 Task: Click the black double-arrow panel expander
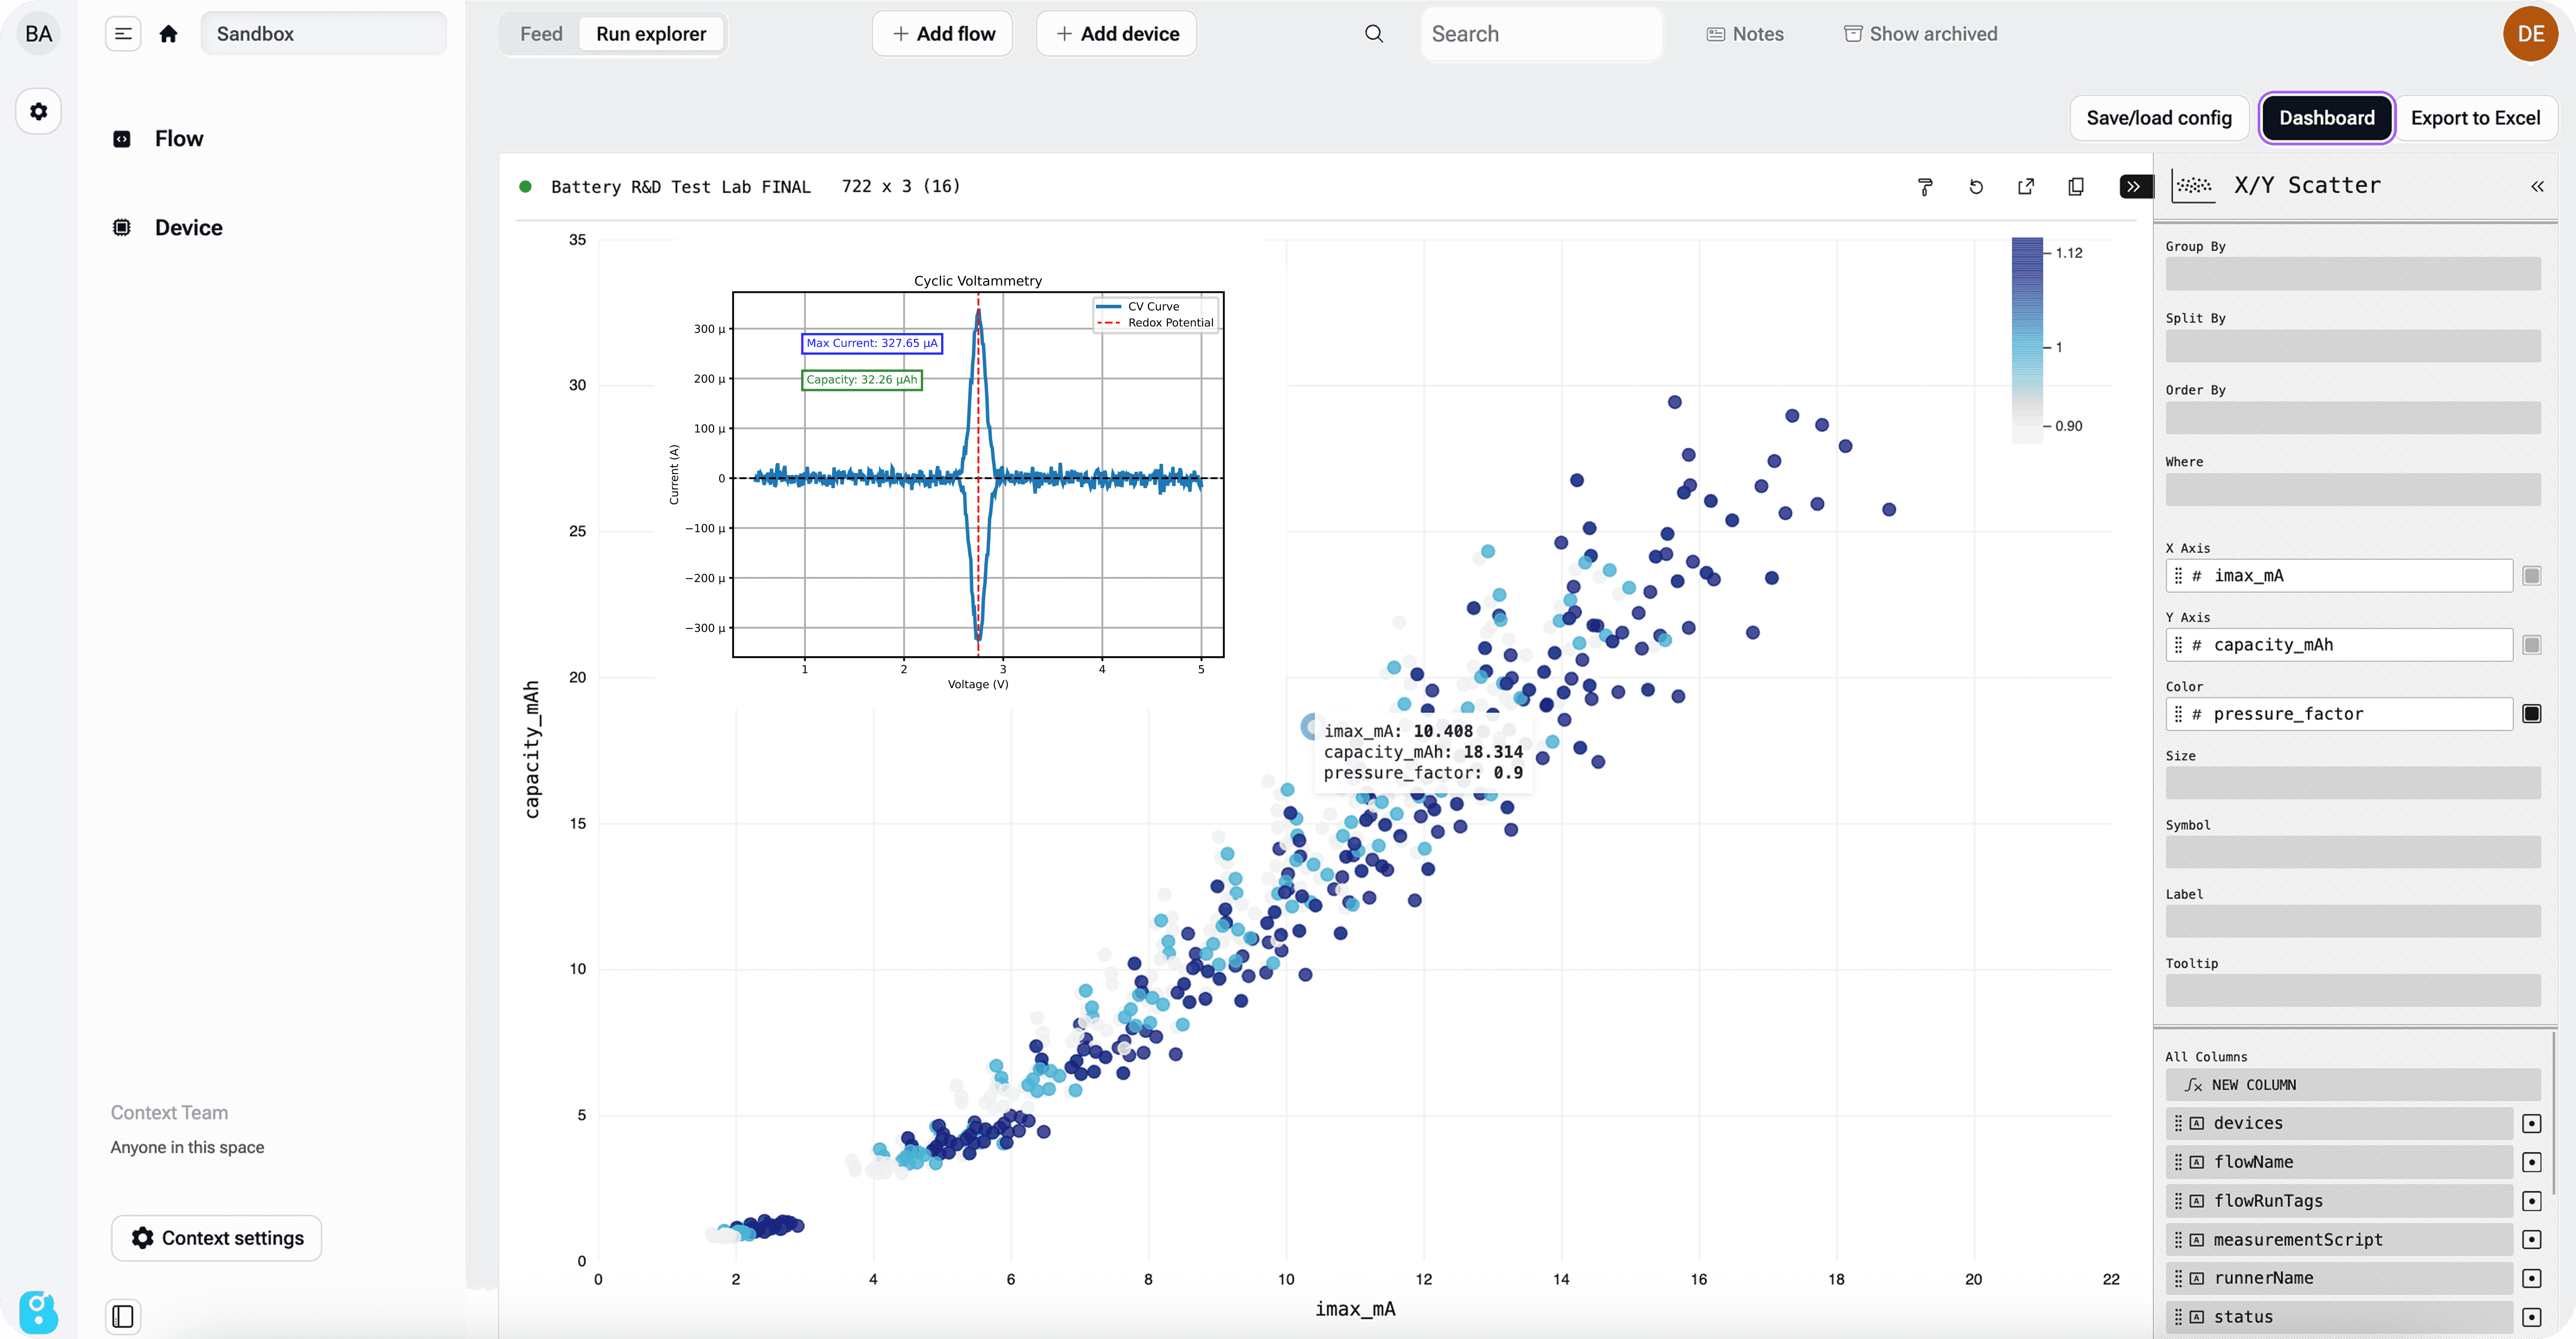tap(2134, 187)
